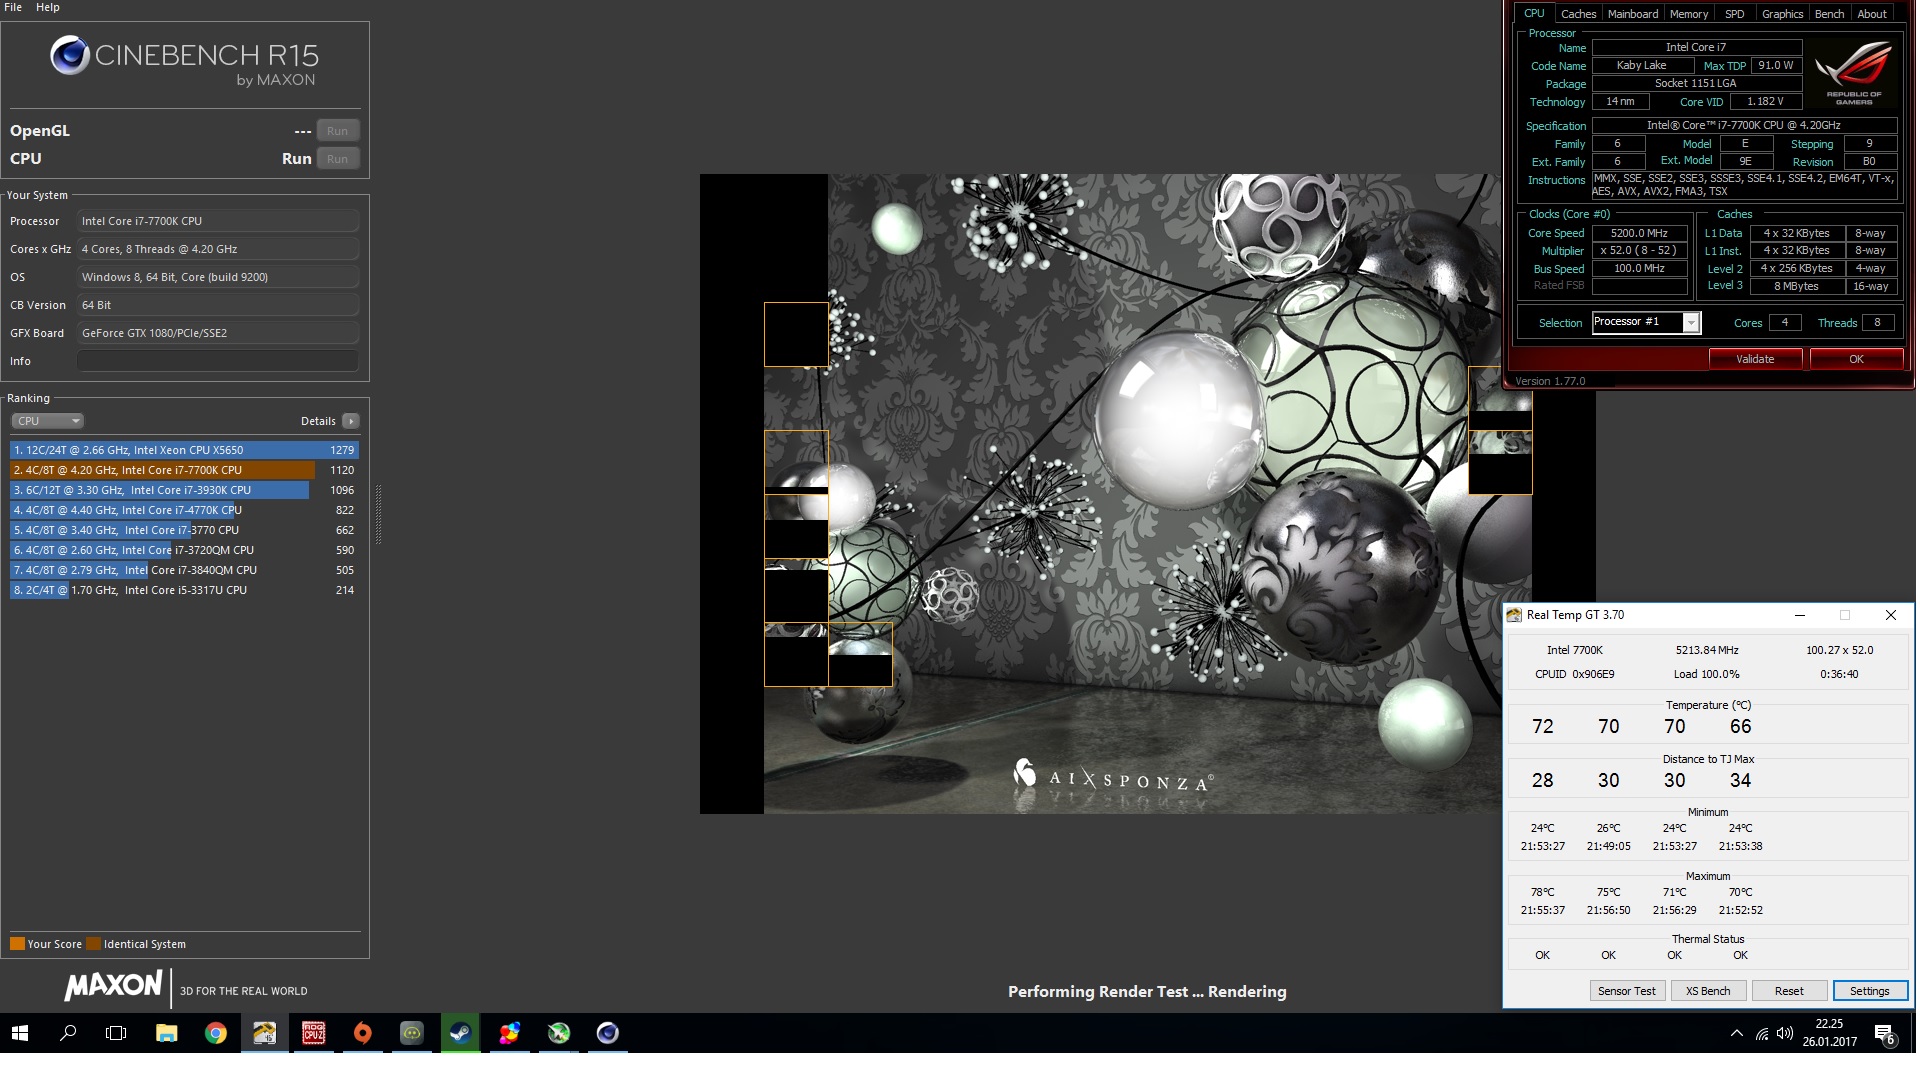
Task: Select the i7-3840QM ranking row
Action: pos(184,570)
